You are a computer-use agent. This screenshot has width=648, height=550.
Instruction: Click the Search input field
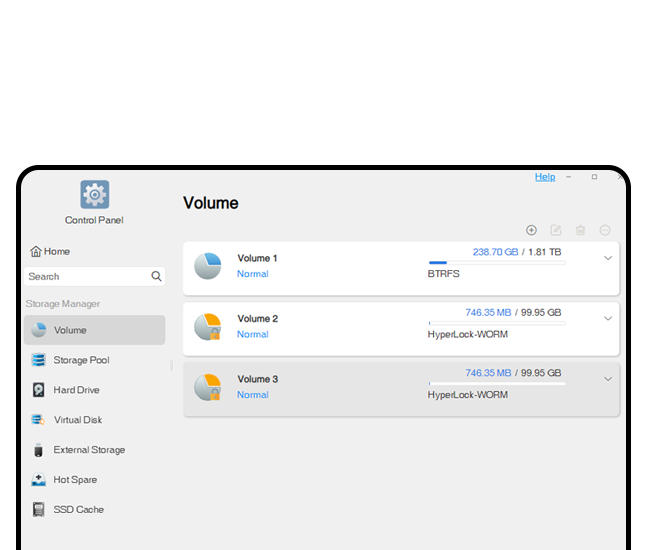click(x=85, y=276)
